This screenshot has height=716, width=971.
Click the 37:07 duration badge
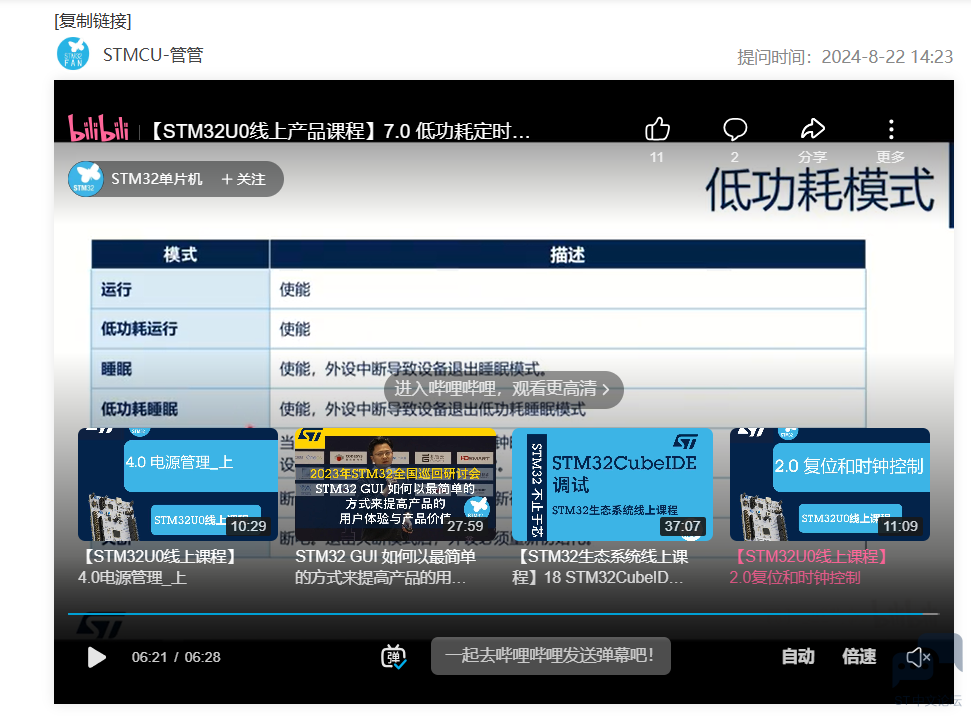coord(682,526)
